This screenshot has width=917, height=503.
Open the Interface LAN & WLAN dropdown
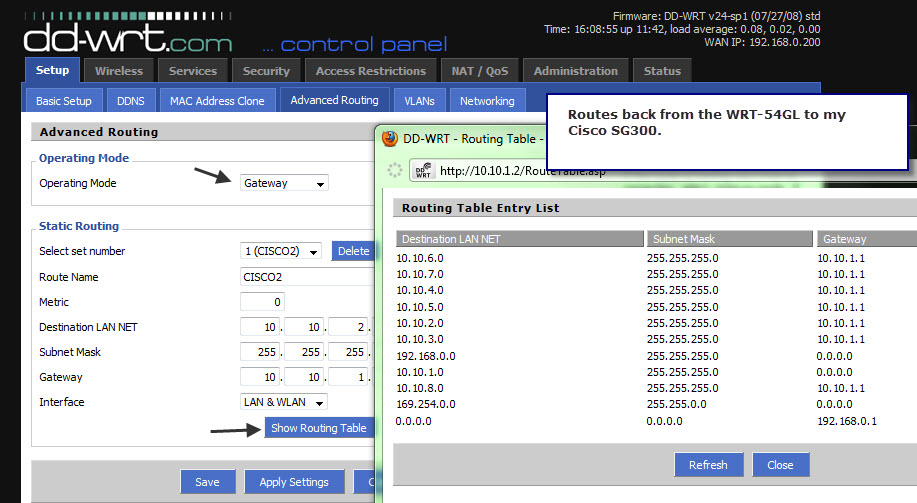pos(284,402)
